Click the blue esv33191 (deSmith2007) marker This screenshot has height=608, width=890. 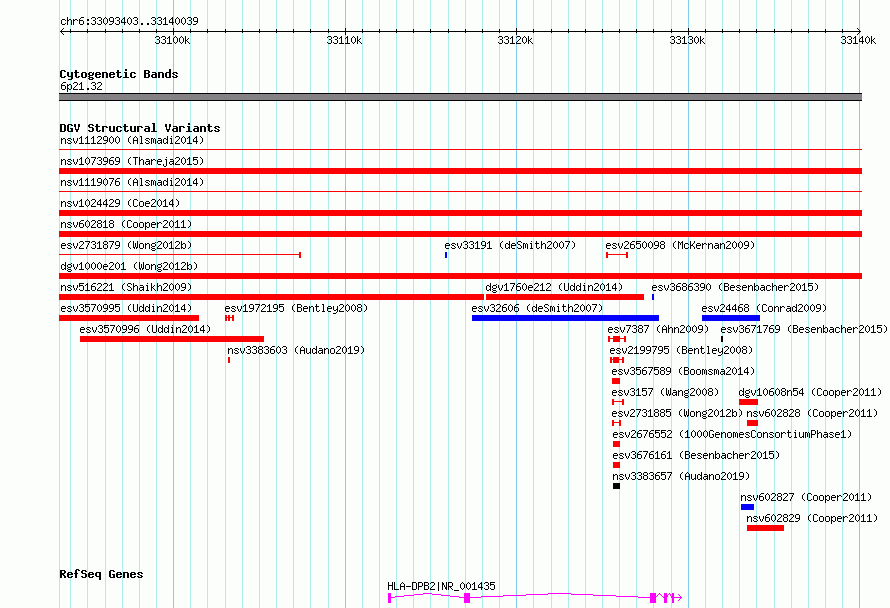click(446, 255)
